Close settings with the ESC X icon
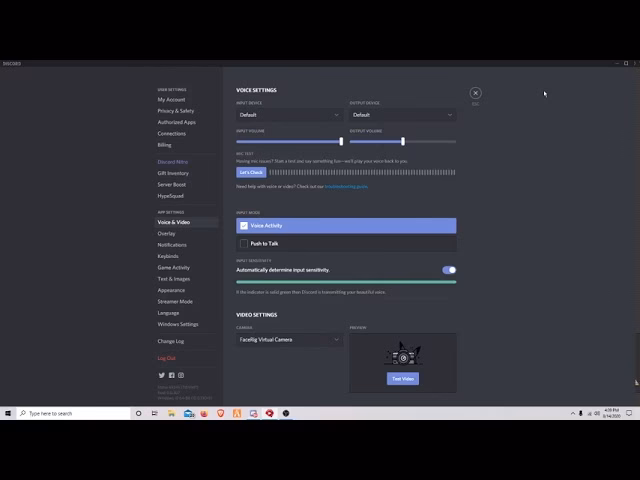Viewport: 640px width, 480px height. click(475, 93)
